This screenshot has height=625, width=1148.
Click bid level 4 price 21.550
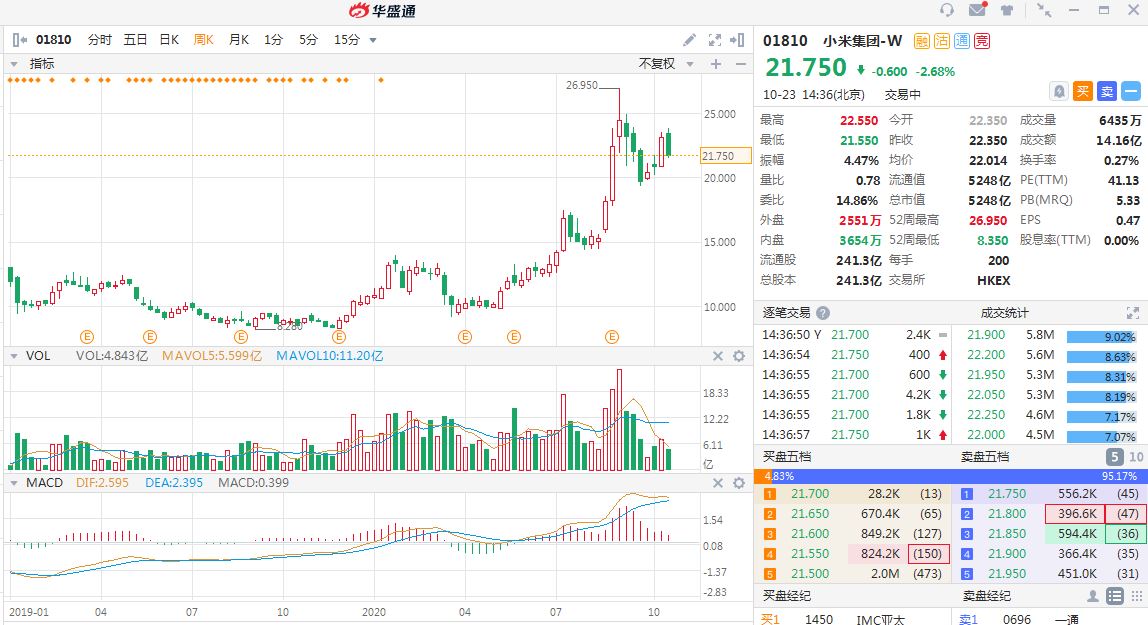point(810,555)
